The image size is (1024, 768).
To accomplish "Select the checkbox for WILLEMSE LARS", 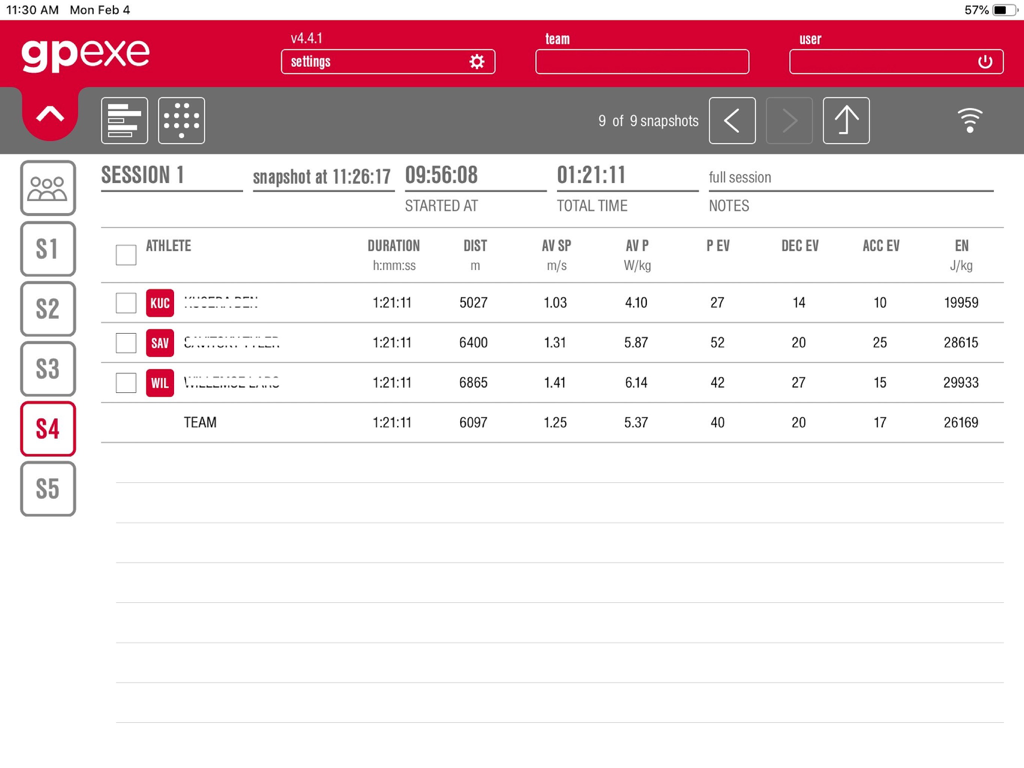I will click(125, 383).
